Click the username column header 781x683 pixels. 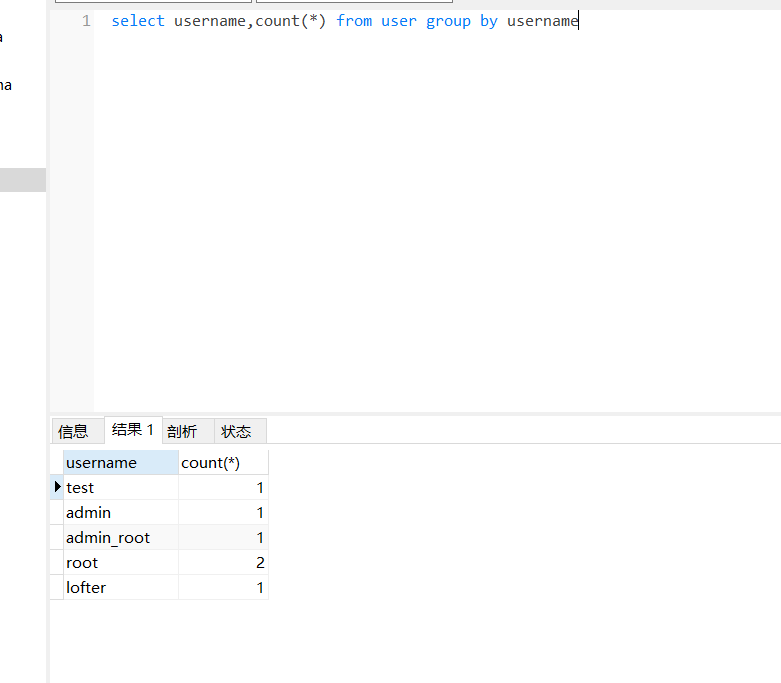(121, 462)
